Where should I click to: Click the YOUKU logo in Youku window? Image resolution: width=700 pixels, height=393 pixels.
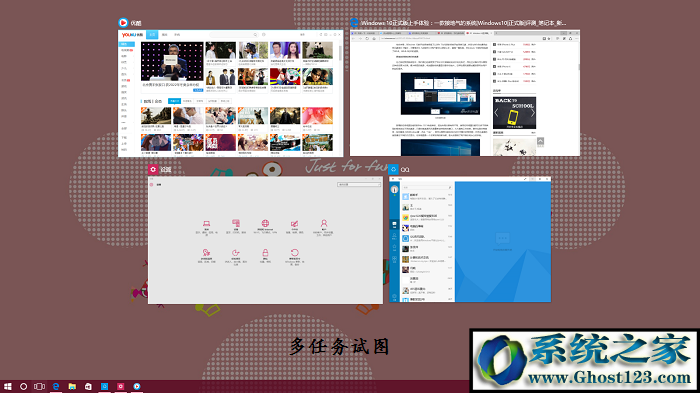132,35
